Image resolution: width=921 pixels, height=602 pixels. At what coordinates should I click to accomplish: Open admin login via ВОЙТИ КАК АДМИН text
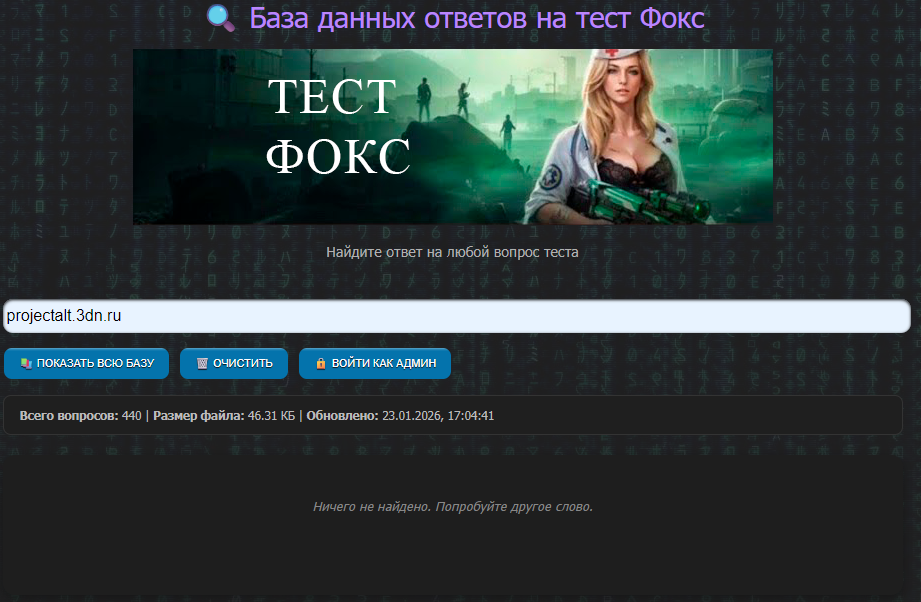[x=384, y=364]
